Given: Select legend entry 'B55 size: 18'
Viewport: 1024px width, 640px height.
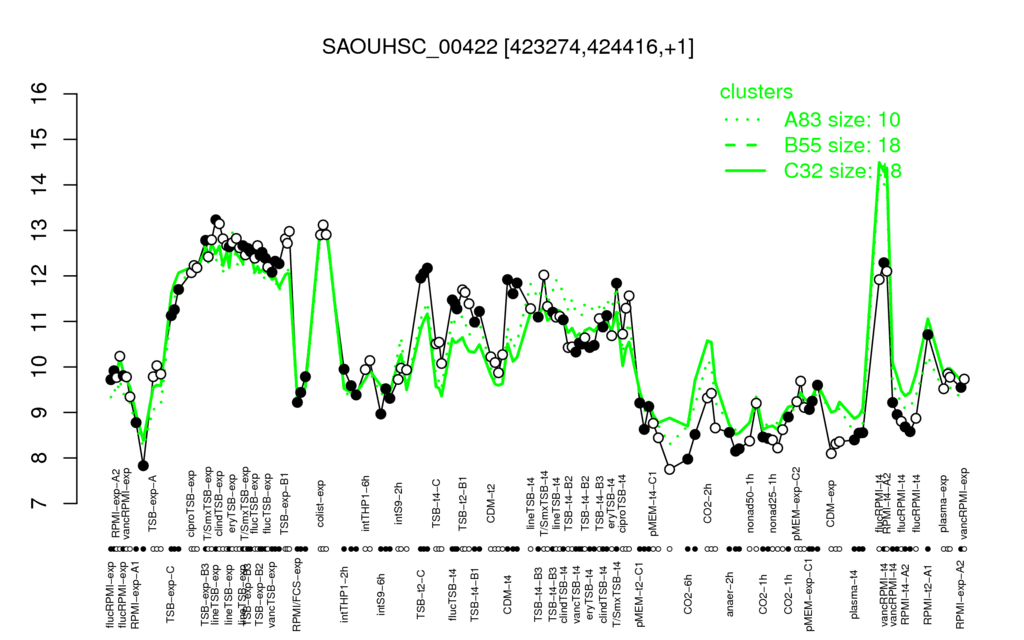Looking at the screenshot, I should [x=842, y=145].
